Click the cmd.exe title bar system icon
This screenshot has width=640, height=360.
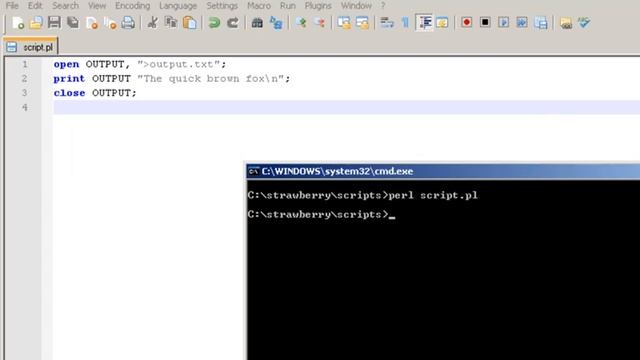[x=253, y=171]
